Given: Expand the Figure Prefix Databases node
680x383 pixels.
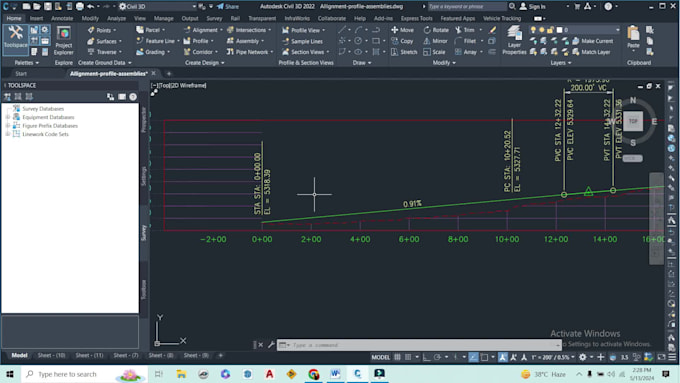Looking at the screenshot, I should click(x=7, y=126).
